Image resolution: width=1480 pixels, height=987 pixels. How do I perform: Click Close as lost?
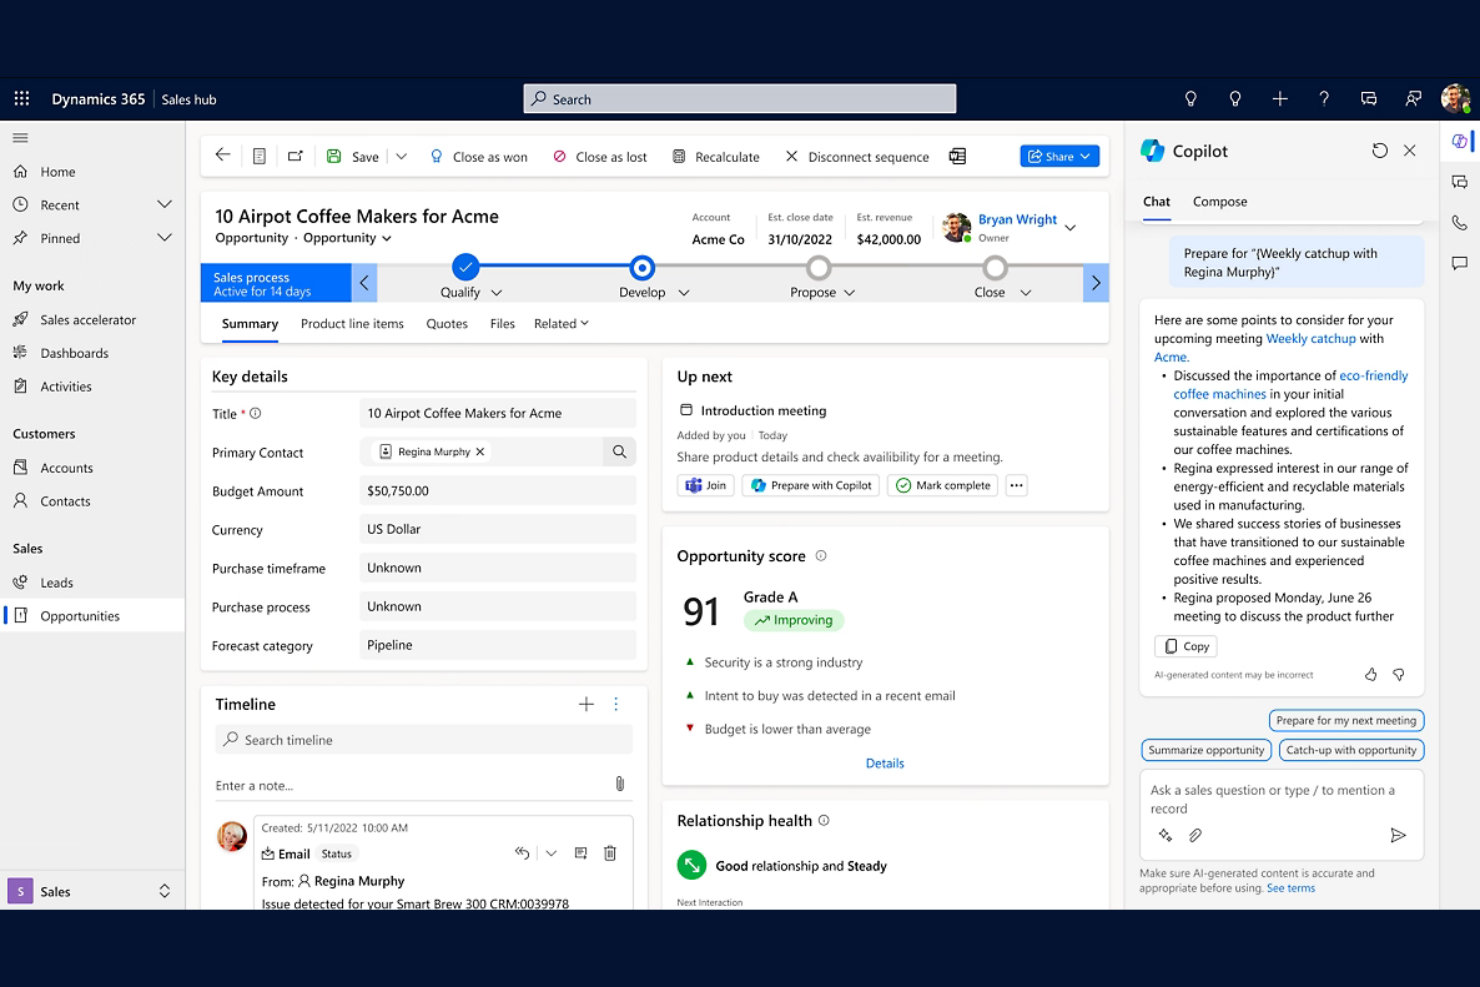[600, 156]
